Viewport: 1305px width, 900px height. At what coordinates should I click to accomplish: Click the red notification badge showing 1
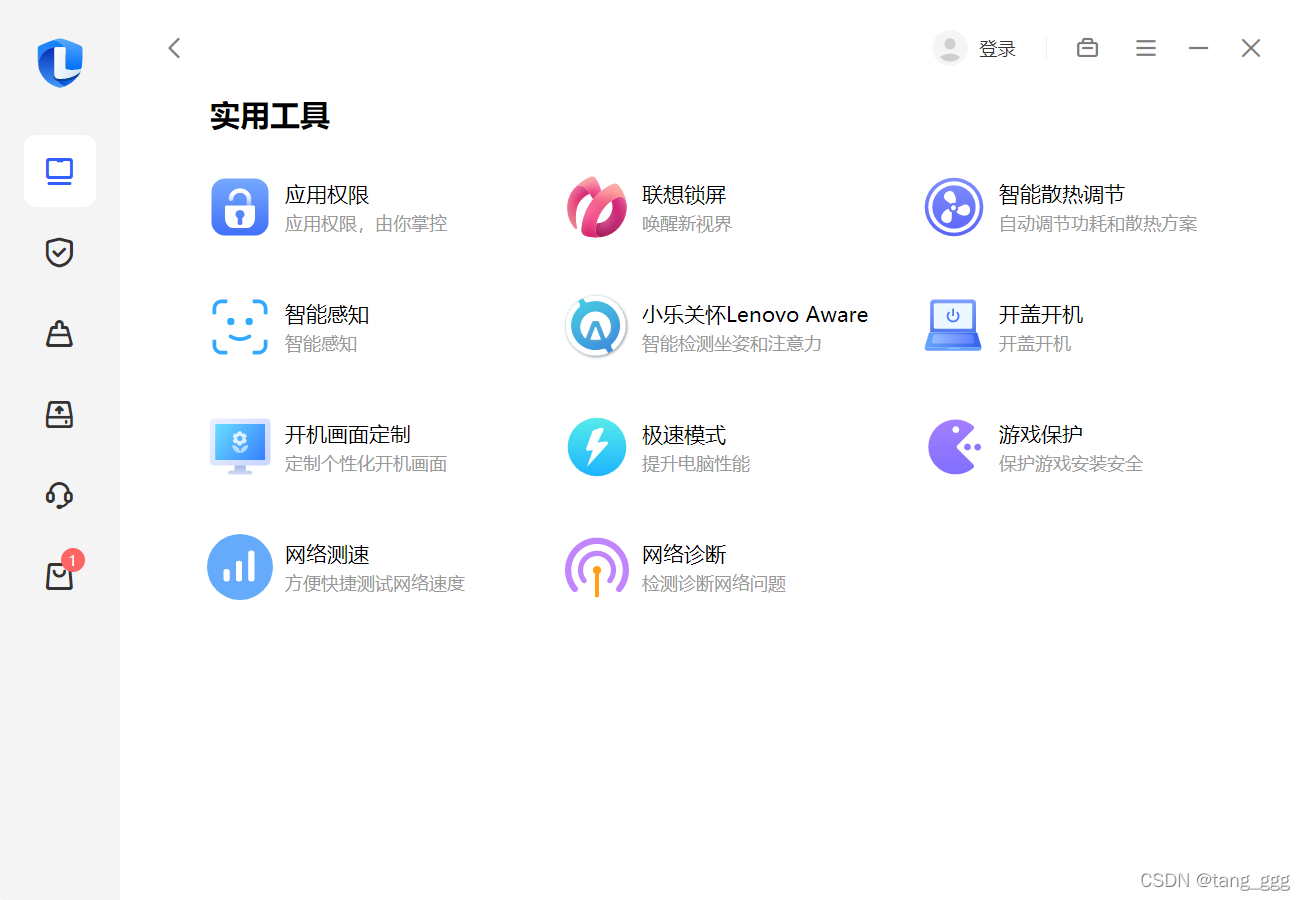pos(73,560)
